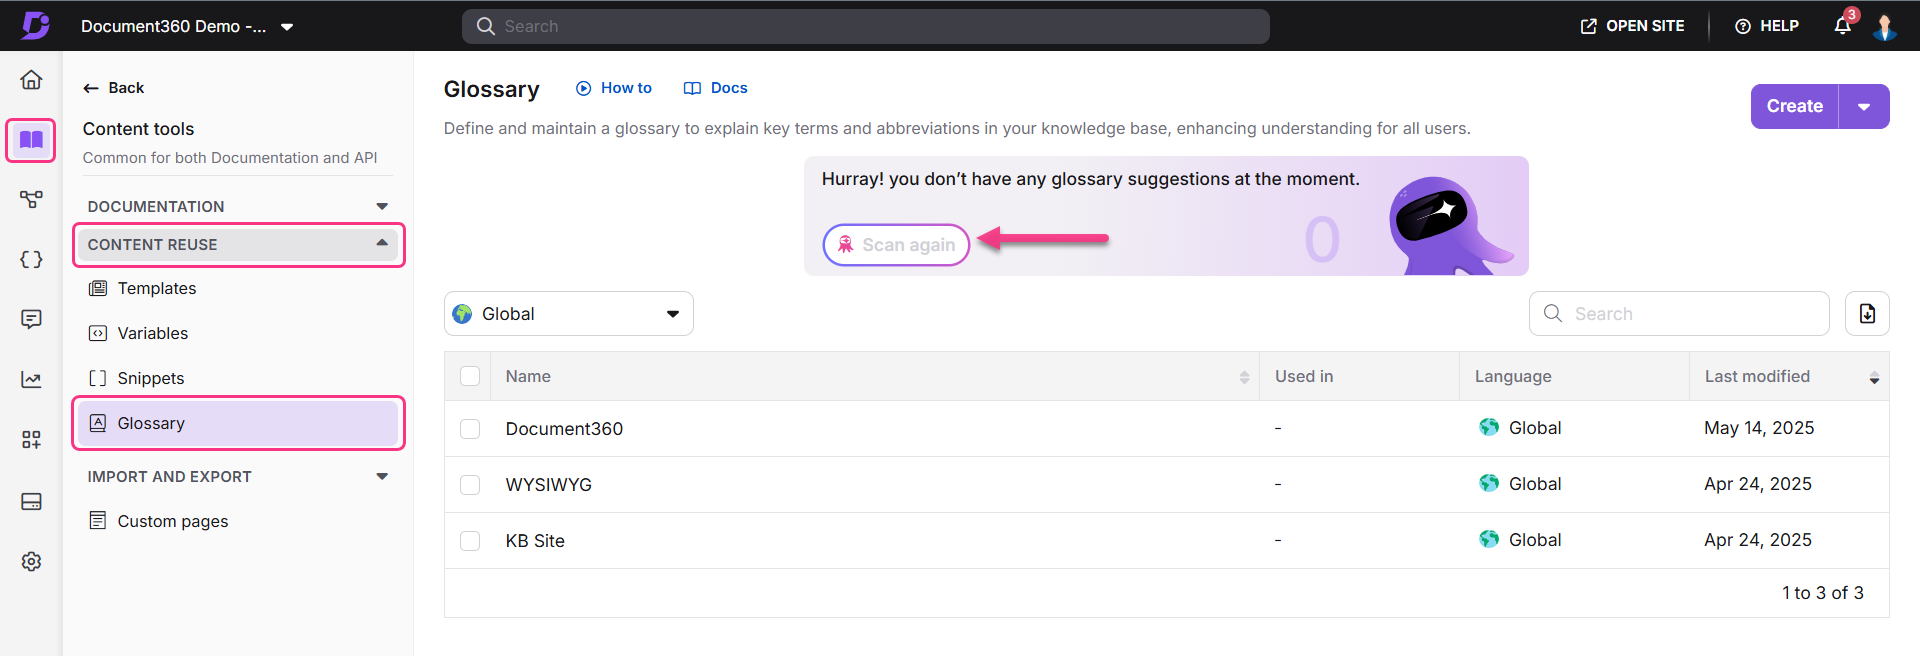Expand the Create button dropdown arrow

point(1864,107)
